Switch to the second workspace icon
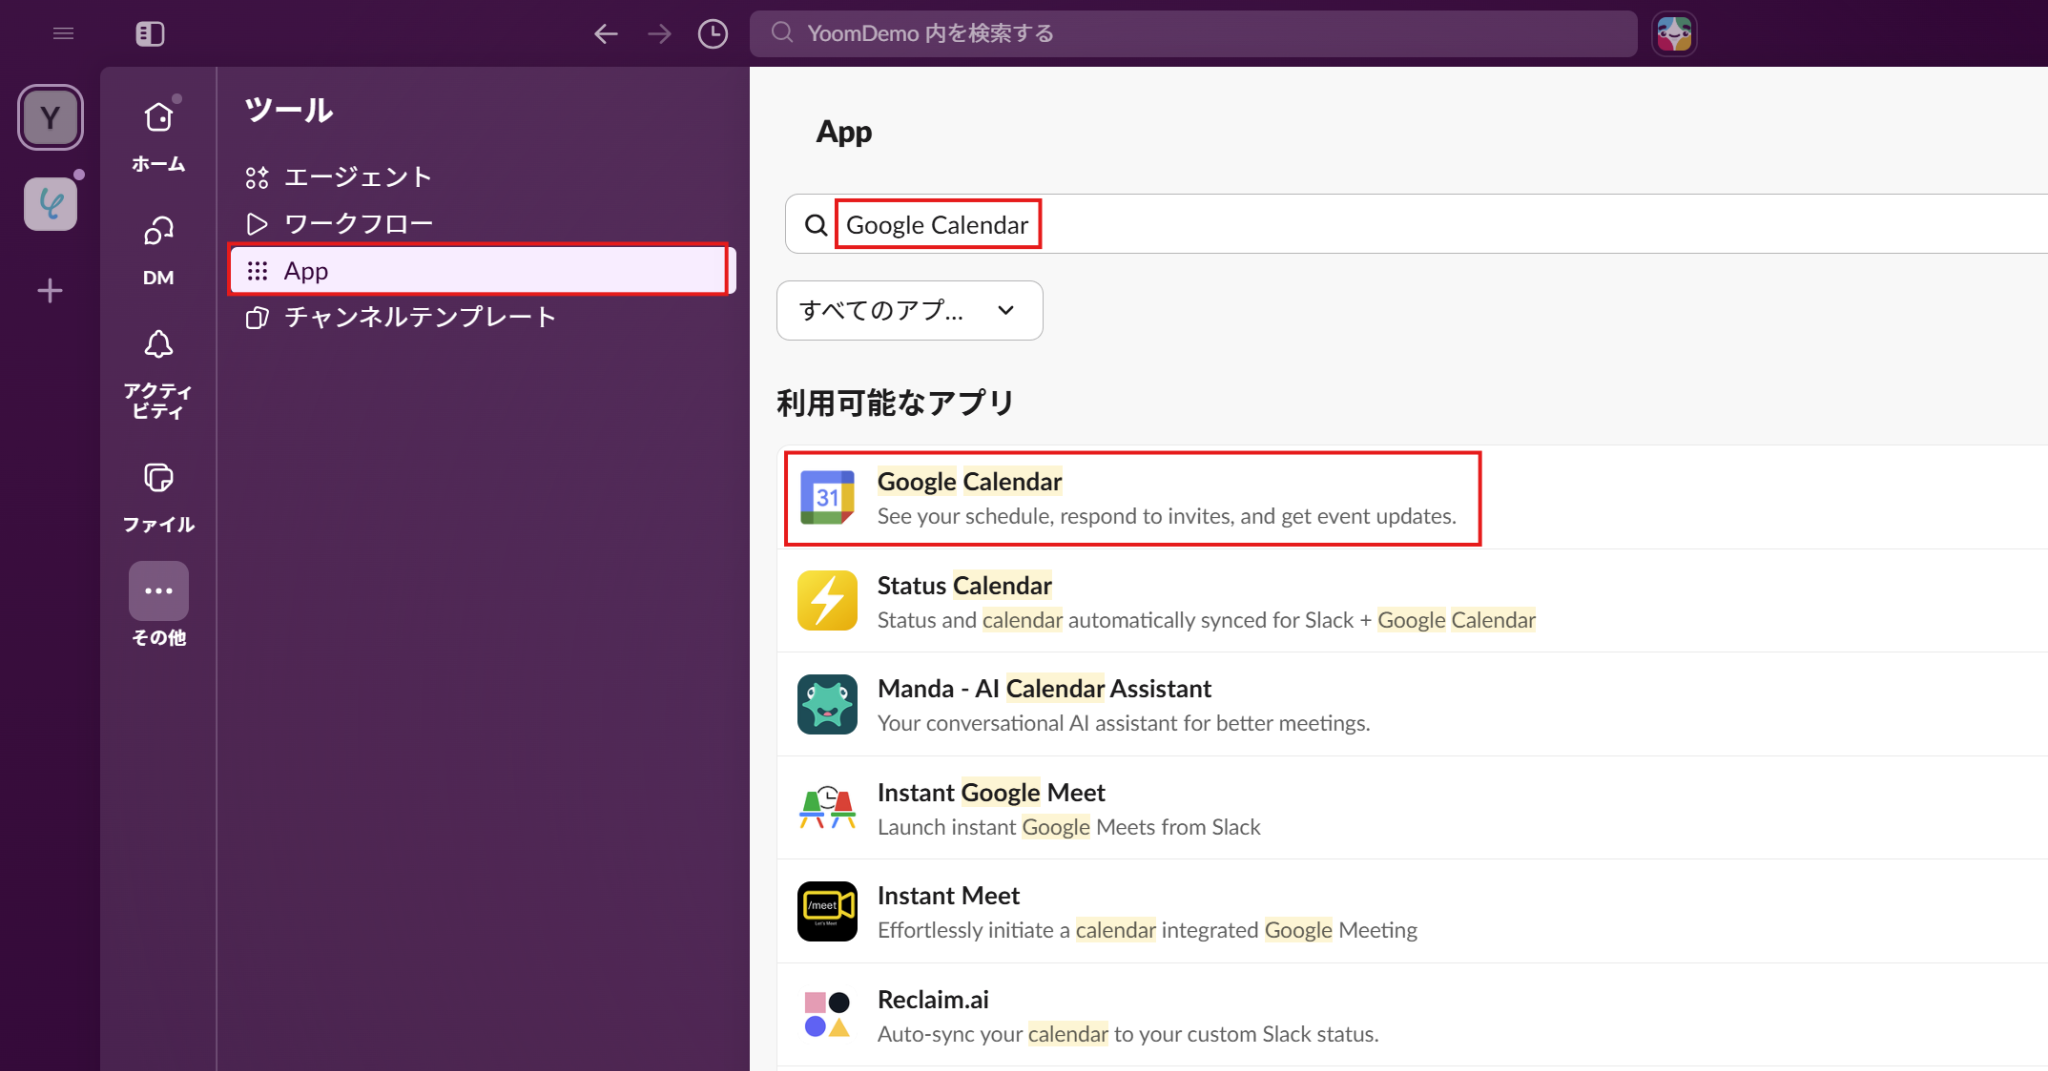This screenshot has width=2048, height=1071. point(50,204)
